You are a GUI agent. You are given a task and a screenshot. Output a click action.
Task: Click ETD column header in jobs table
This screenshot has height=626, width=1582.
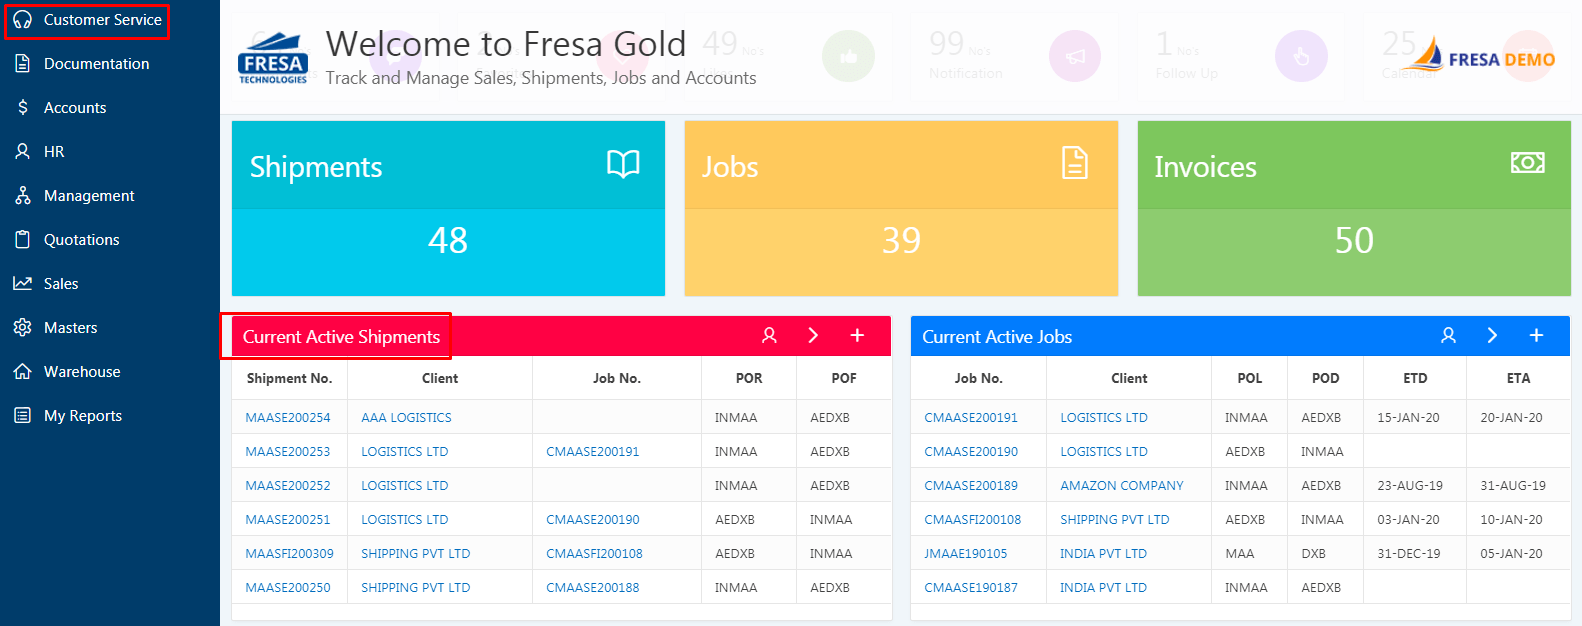click(1415, 378)
